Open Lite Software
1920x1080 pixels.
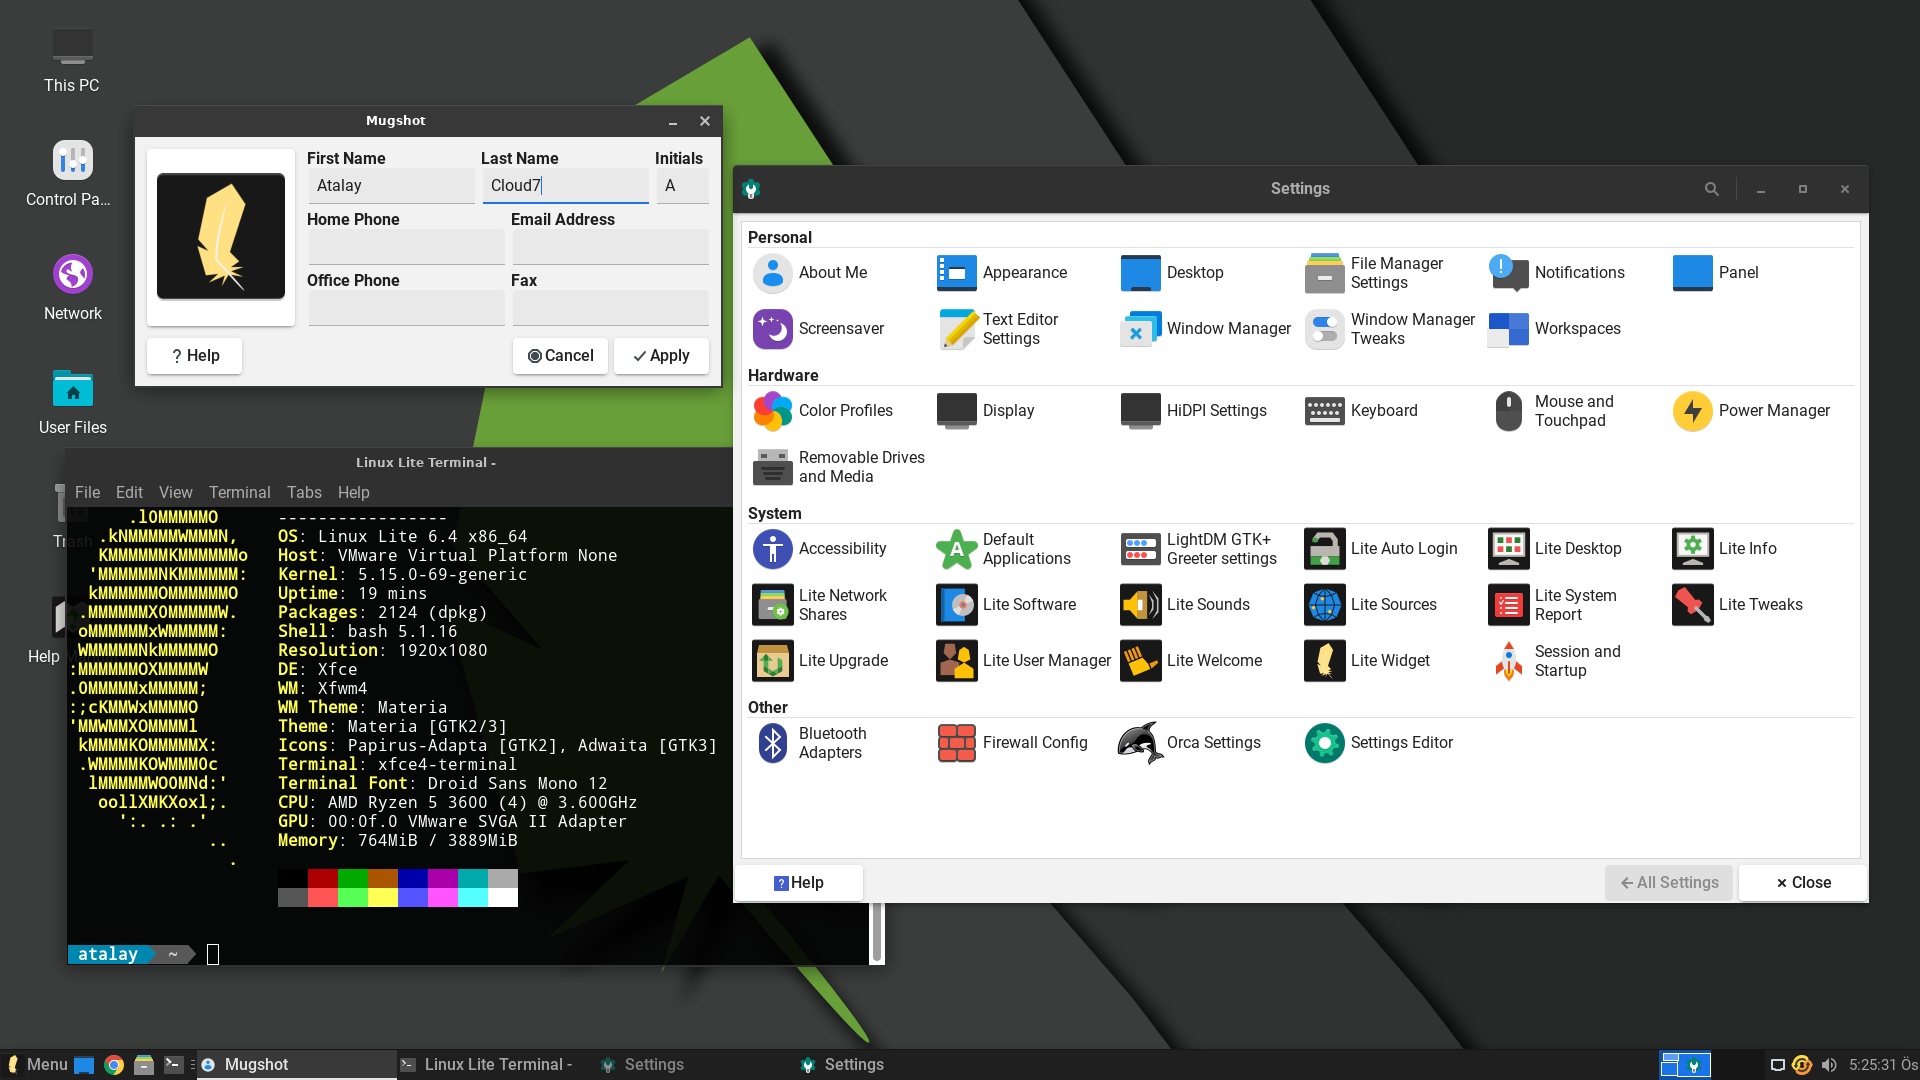click(x=1007, y=605)
